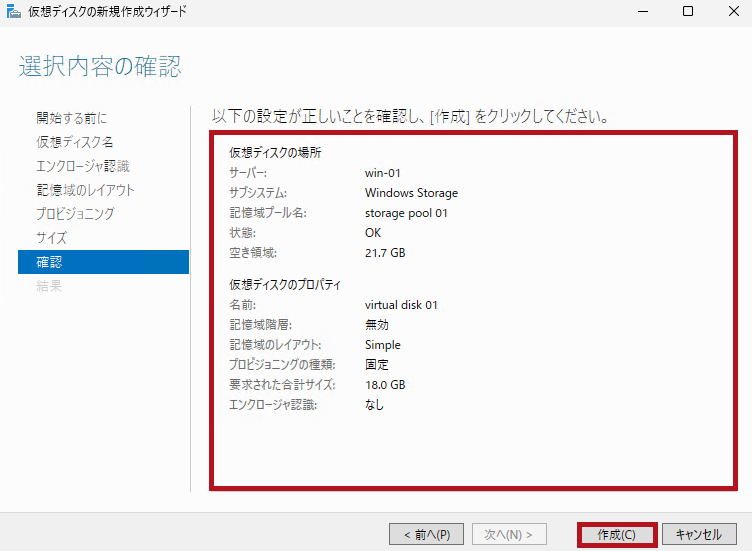This screenshot has width=752, height=551.
Task: Click the greyed-out 結果 step
Action: tap(50, 286)
